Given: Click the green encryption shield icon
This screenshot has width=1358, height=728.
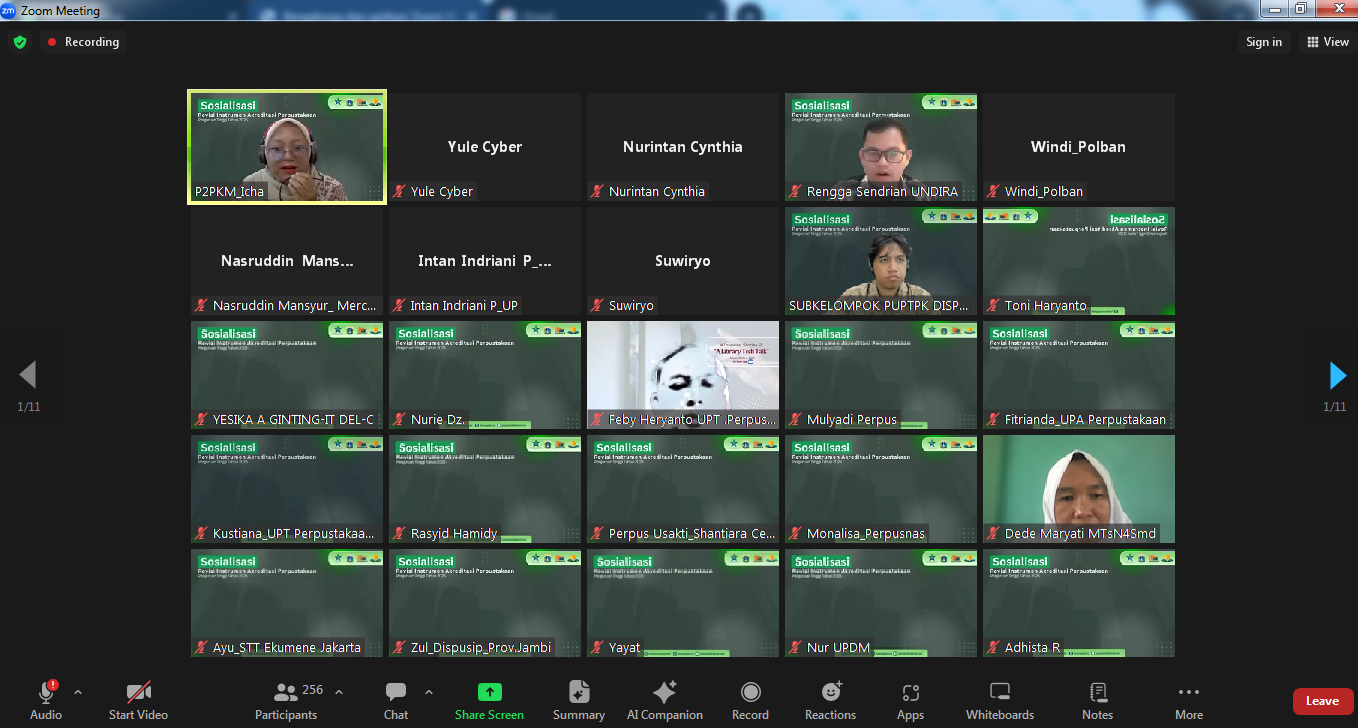Looking at the screenshot, I should [20, 42].
